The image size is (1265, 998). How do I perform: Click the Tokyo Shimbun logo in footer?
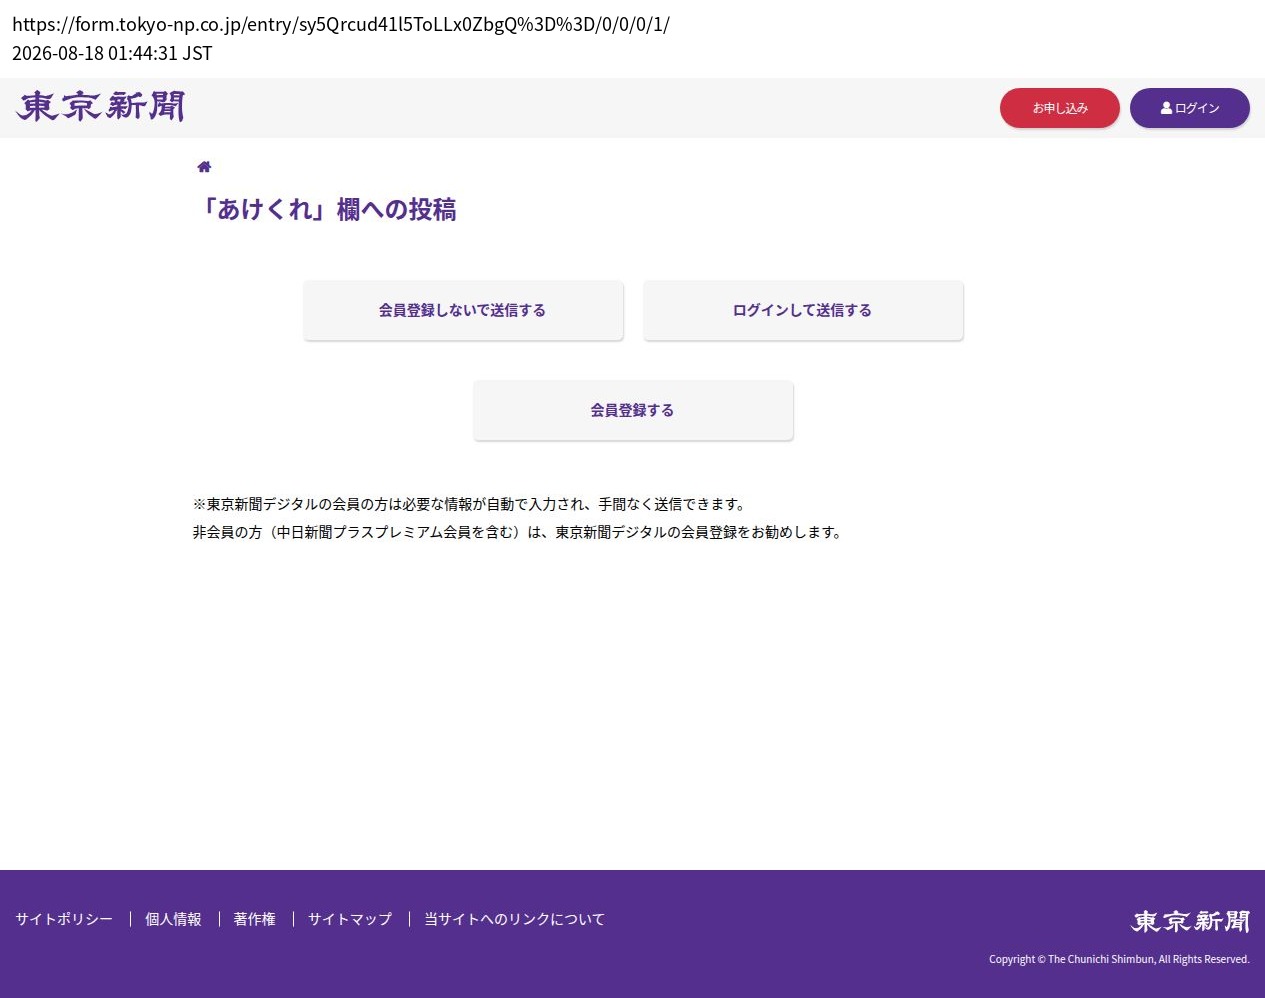pos(1191,921)
